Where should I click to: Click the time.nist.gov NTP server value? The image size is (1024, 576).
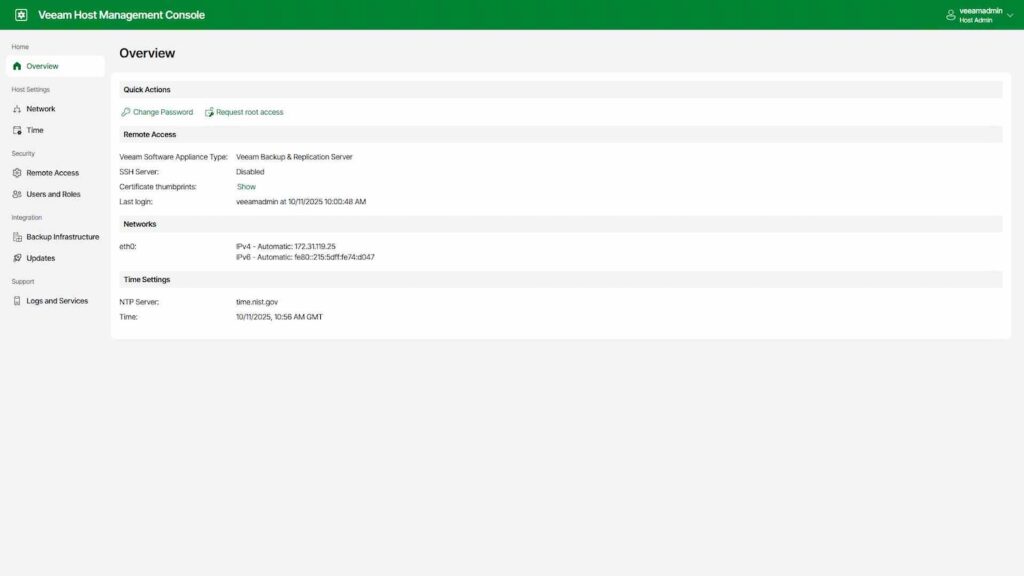257,301
